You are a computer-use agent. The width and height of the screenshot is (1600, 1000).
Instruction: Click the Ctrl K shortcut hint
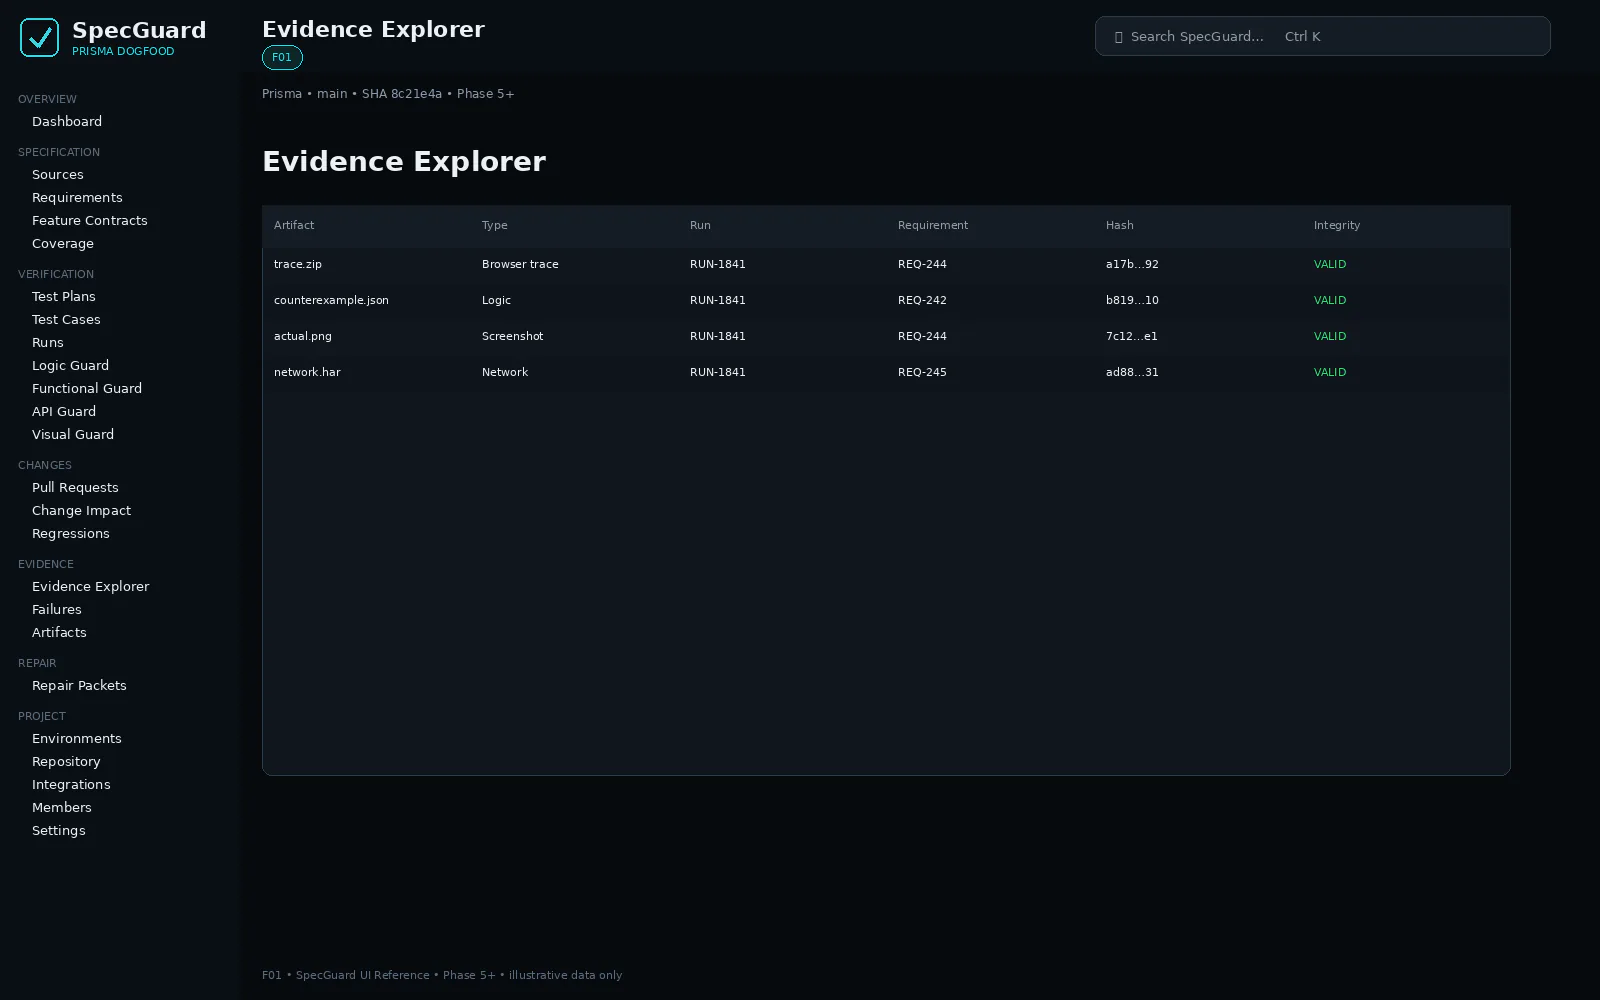pos(1302,37)
